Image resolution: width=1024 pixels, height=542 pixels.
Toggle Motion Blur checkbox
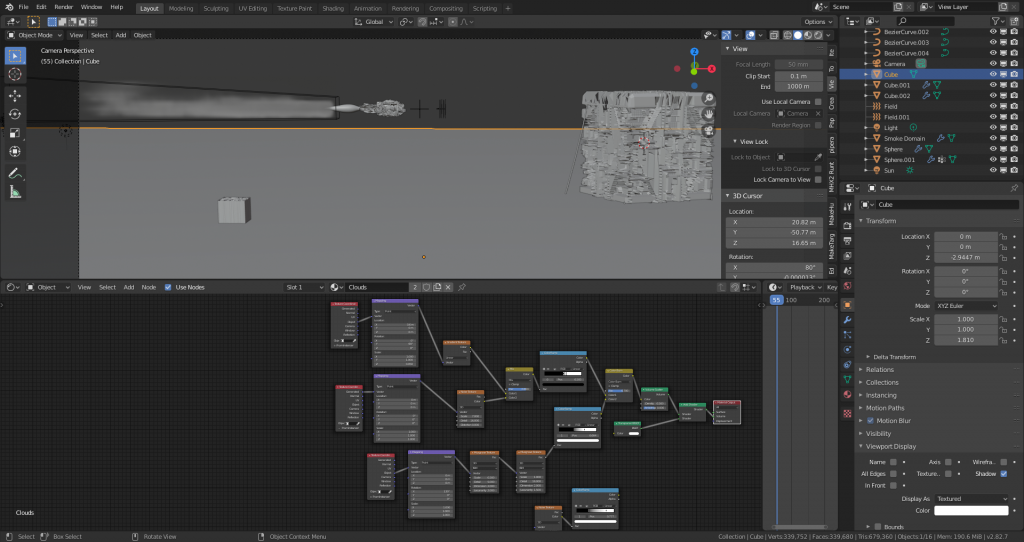click(x=870, y=421)
